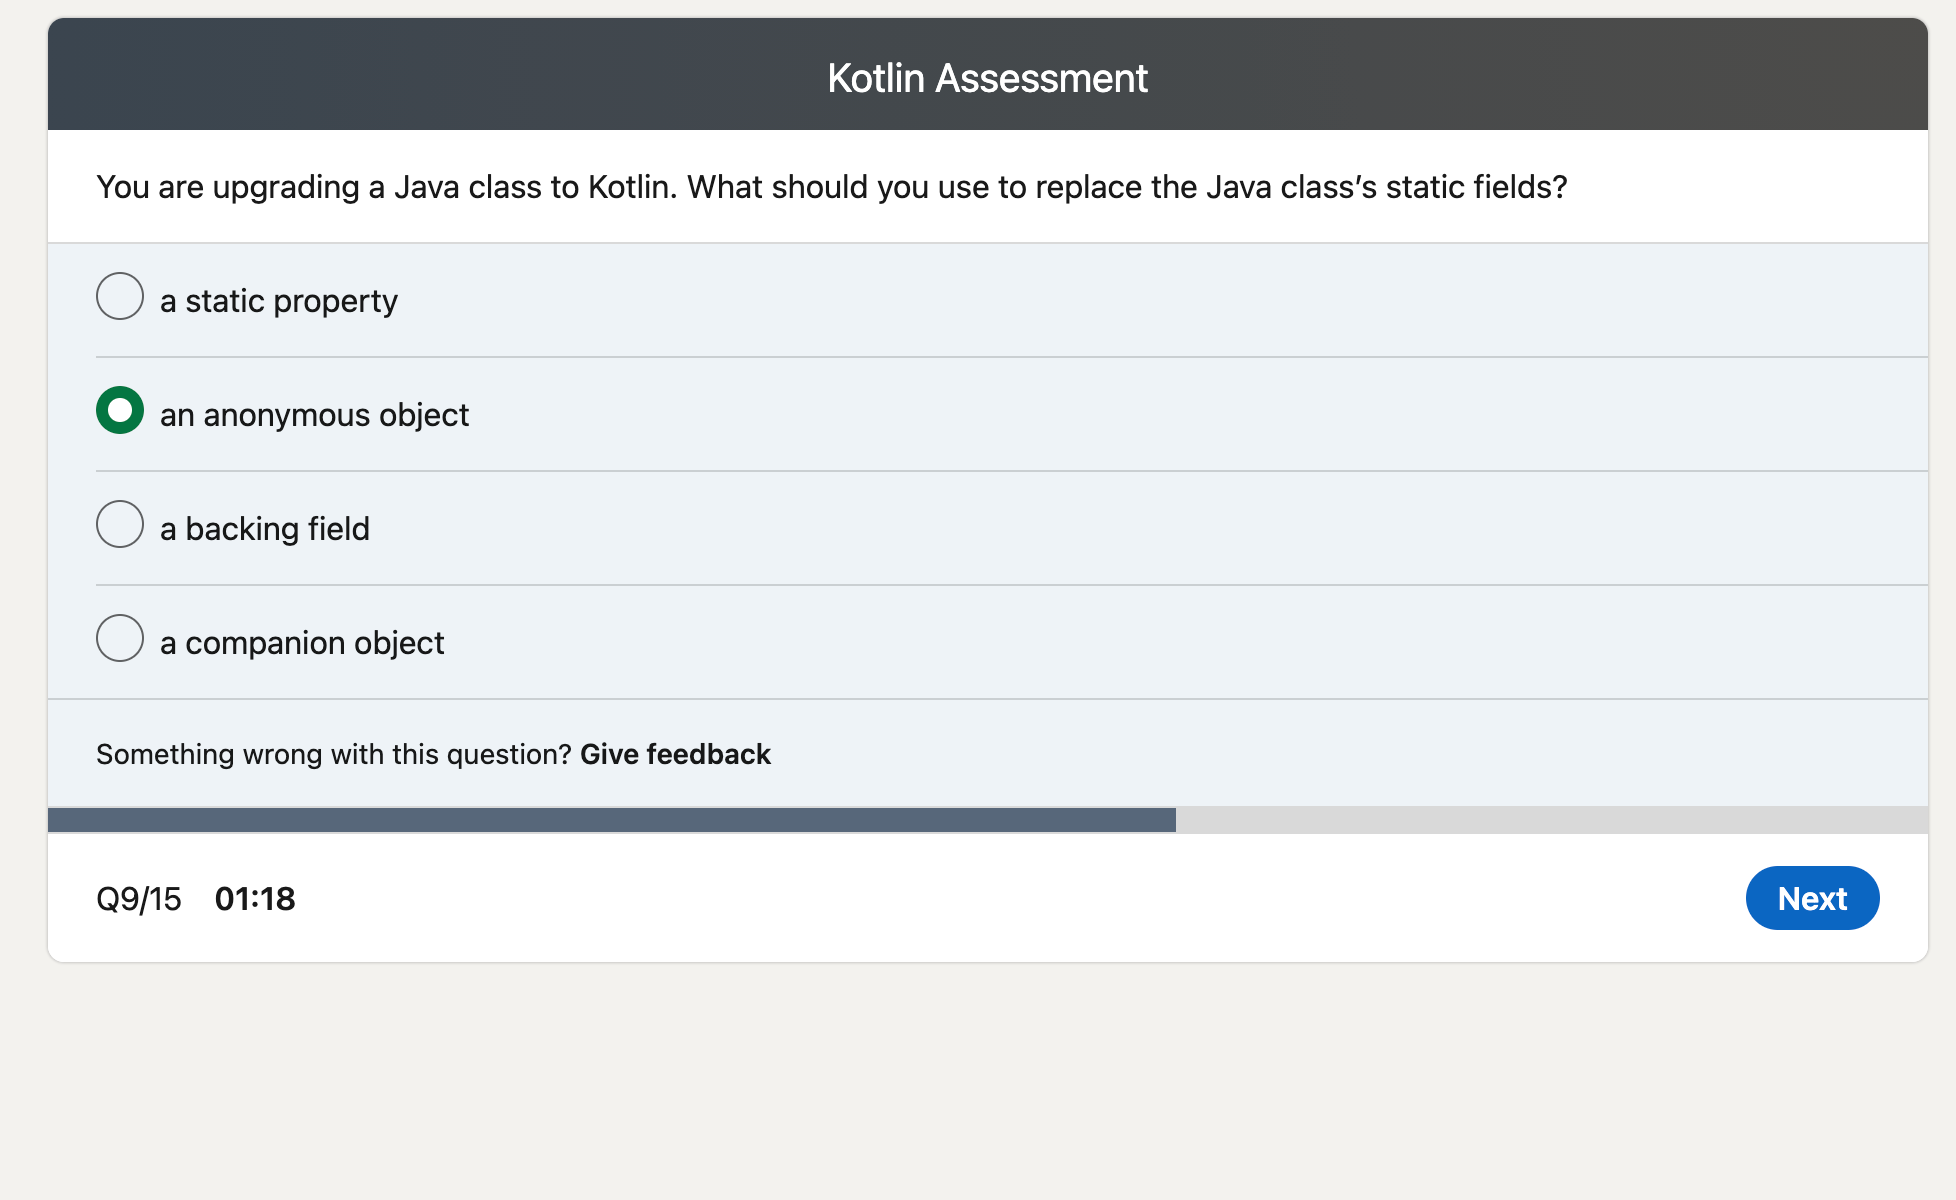Click the 01:18 timer display

(x=256, y=898)
